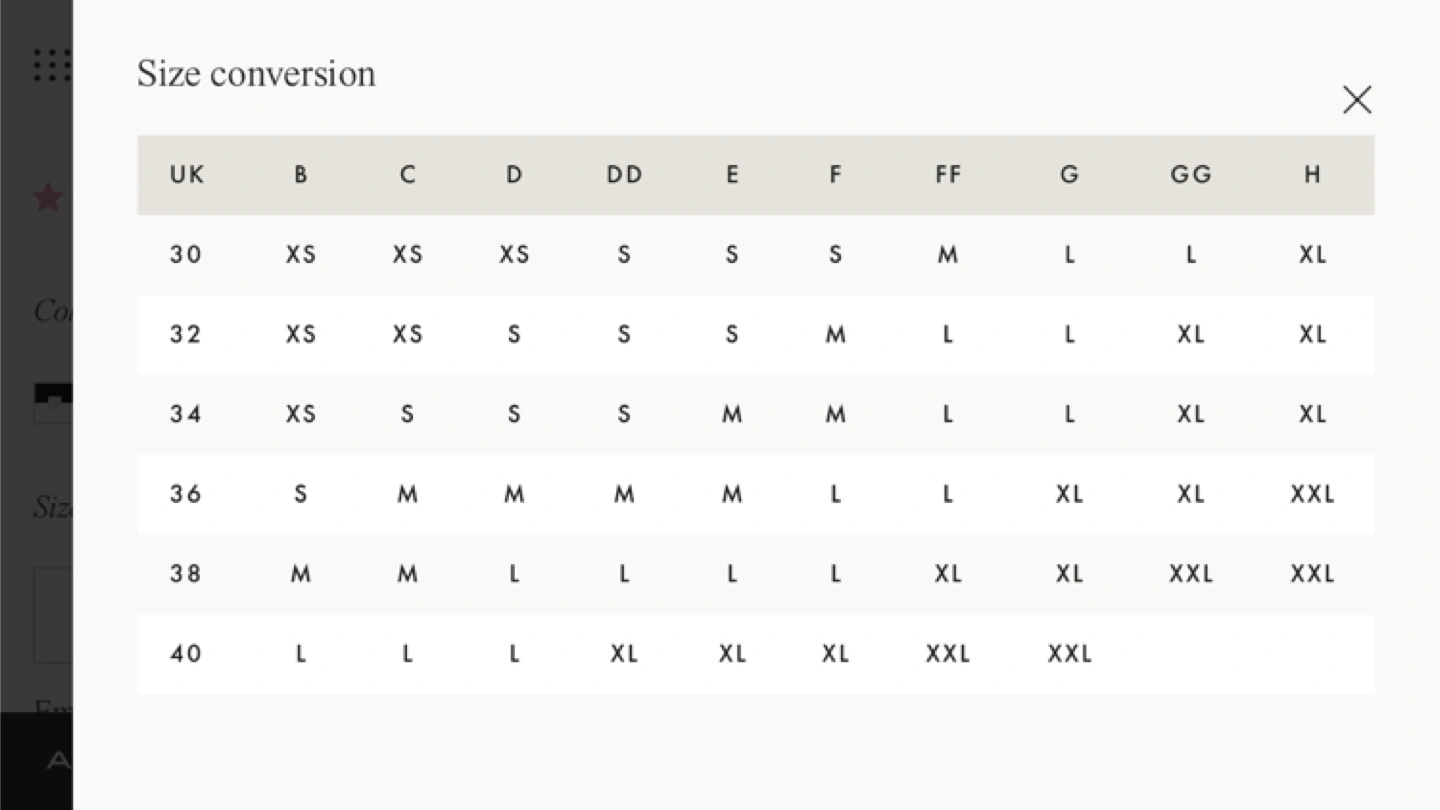Screen dimensions: 1440x810
Task: Click the band size 30 row label
Action: point(186,255)
